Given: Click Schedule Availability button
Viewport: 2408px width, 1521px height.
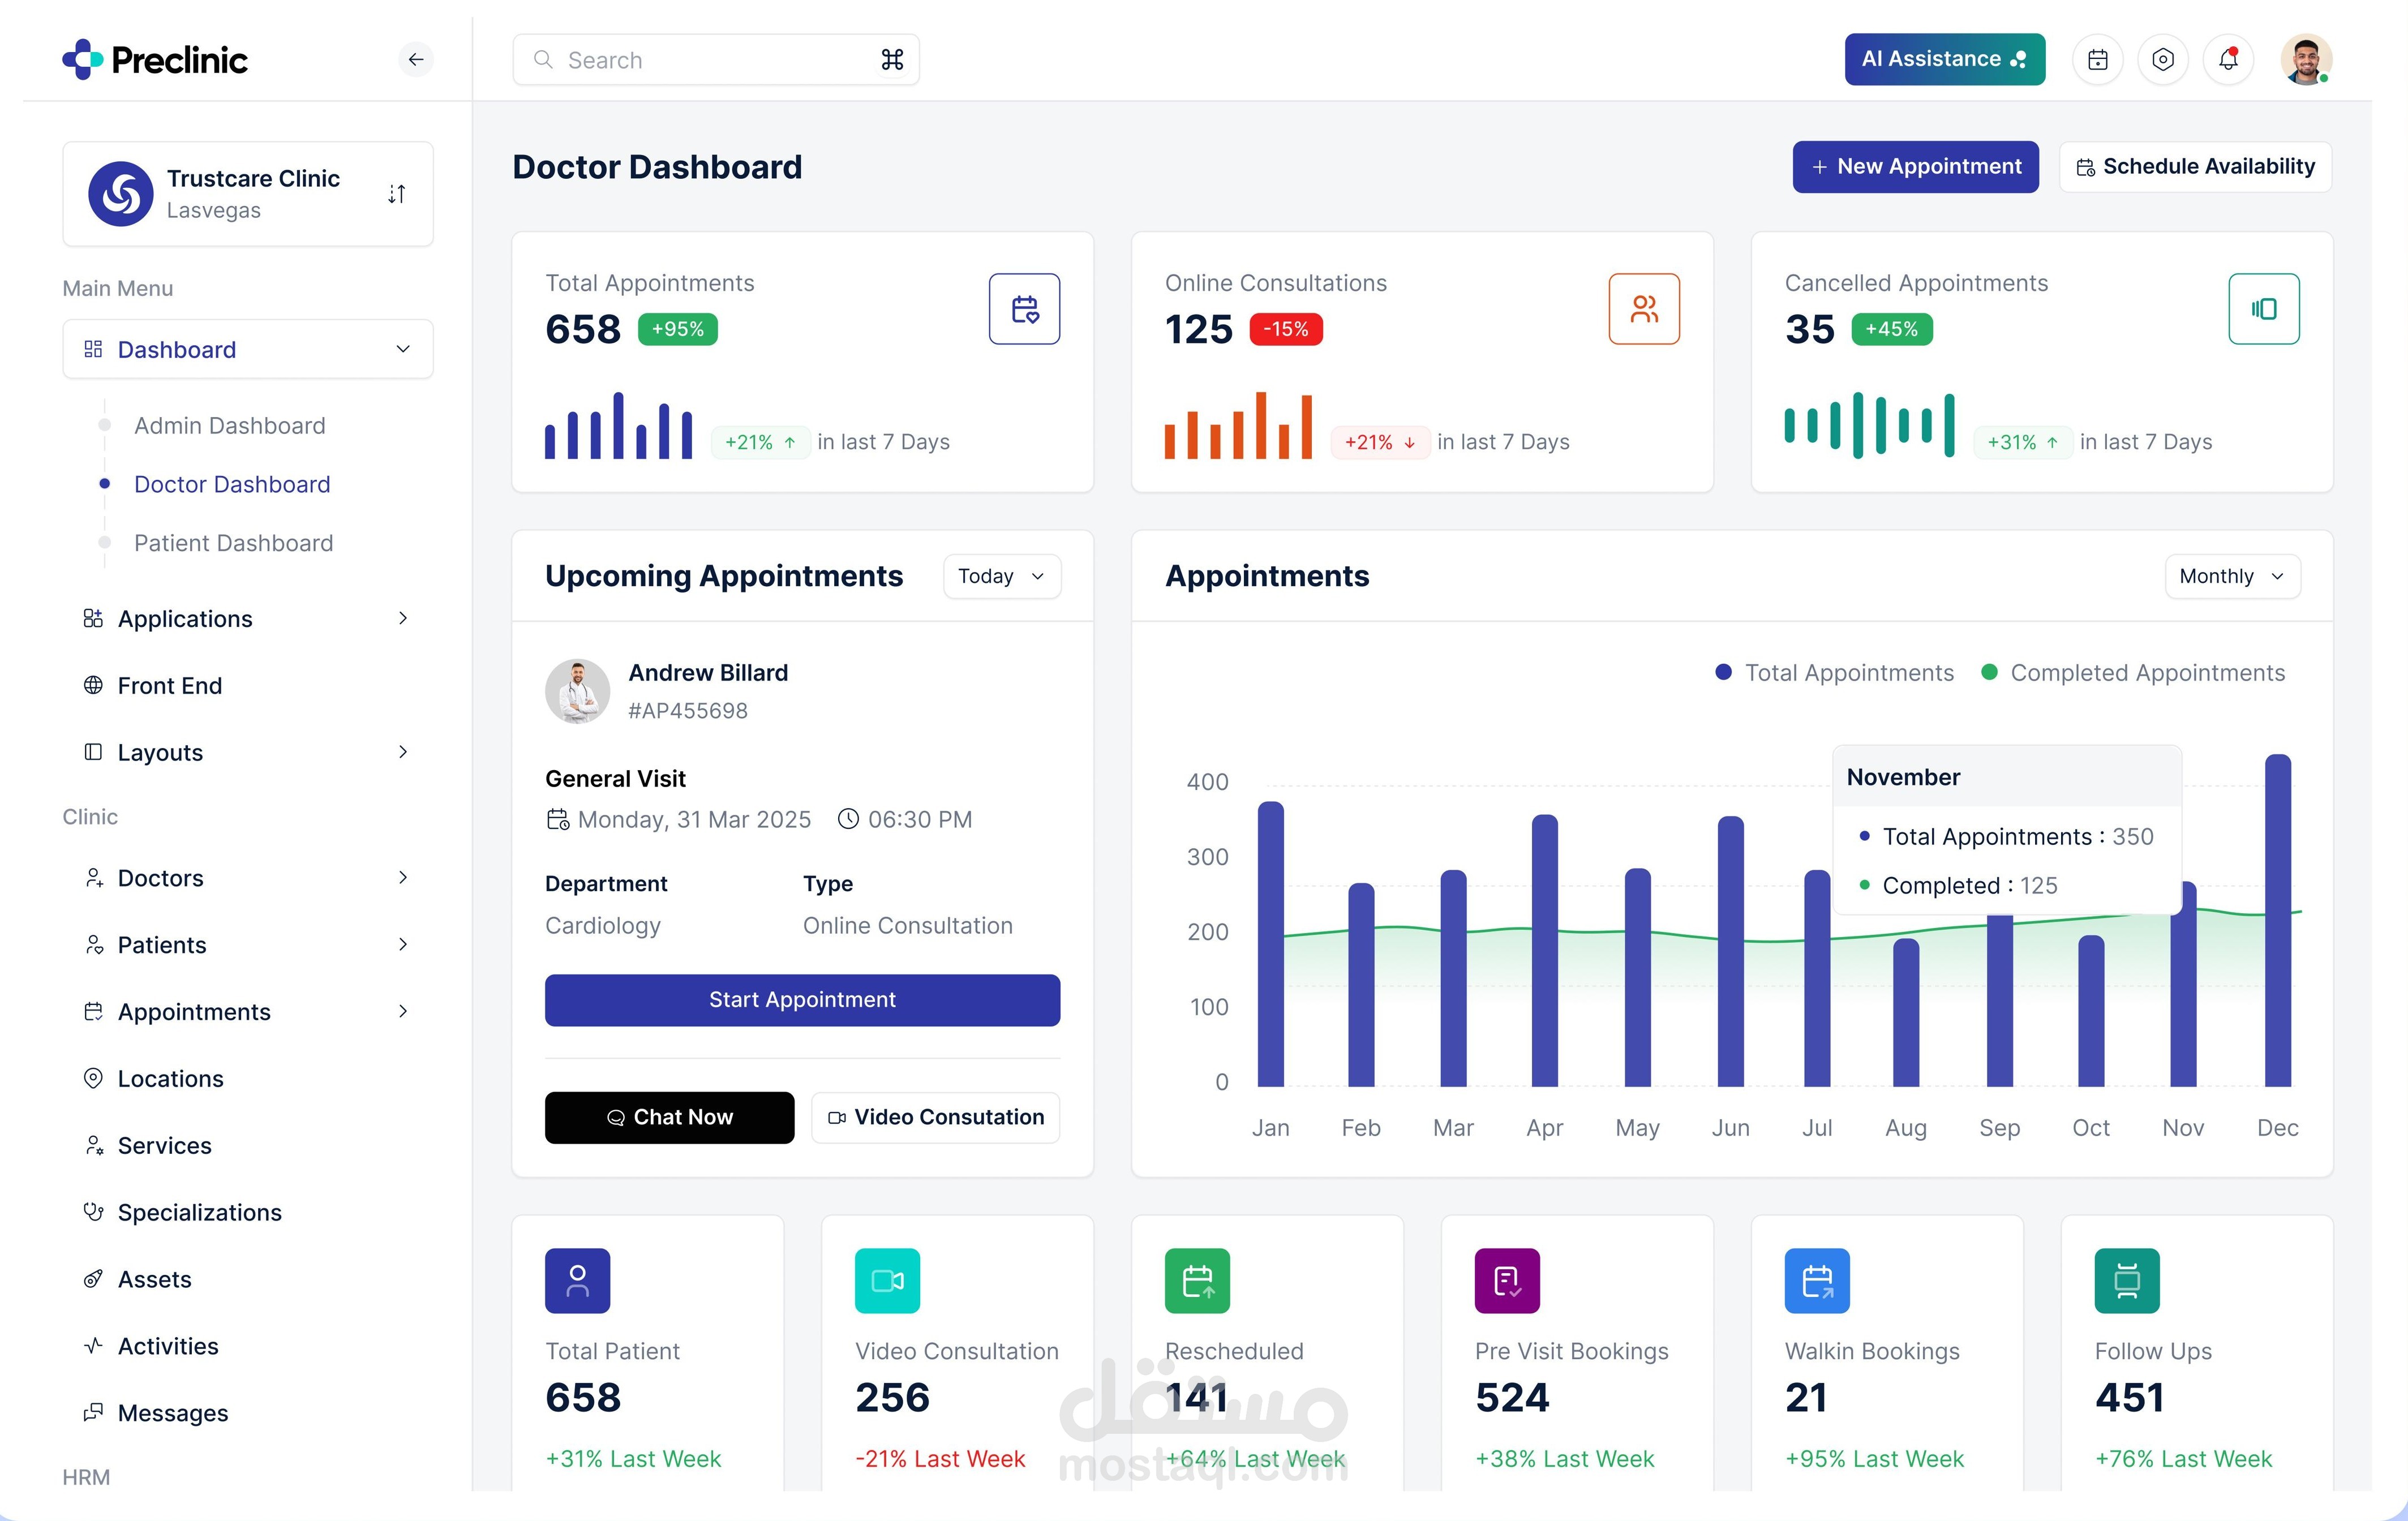Looking at the screenshot, I should coord(2196,167).
